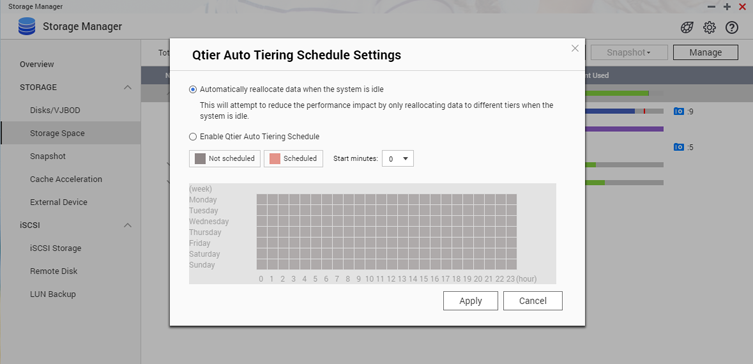The height and width of the screenshot is (364, 753).
Task: Open Storage Manager settings gear icon
Action: tap(709, 28)
